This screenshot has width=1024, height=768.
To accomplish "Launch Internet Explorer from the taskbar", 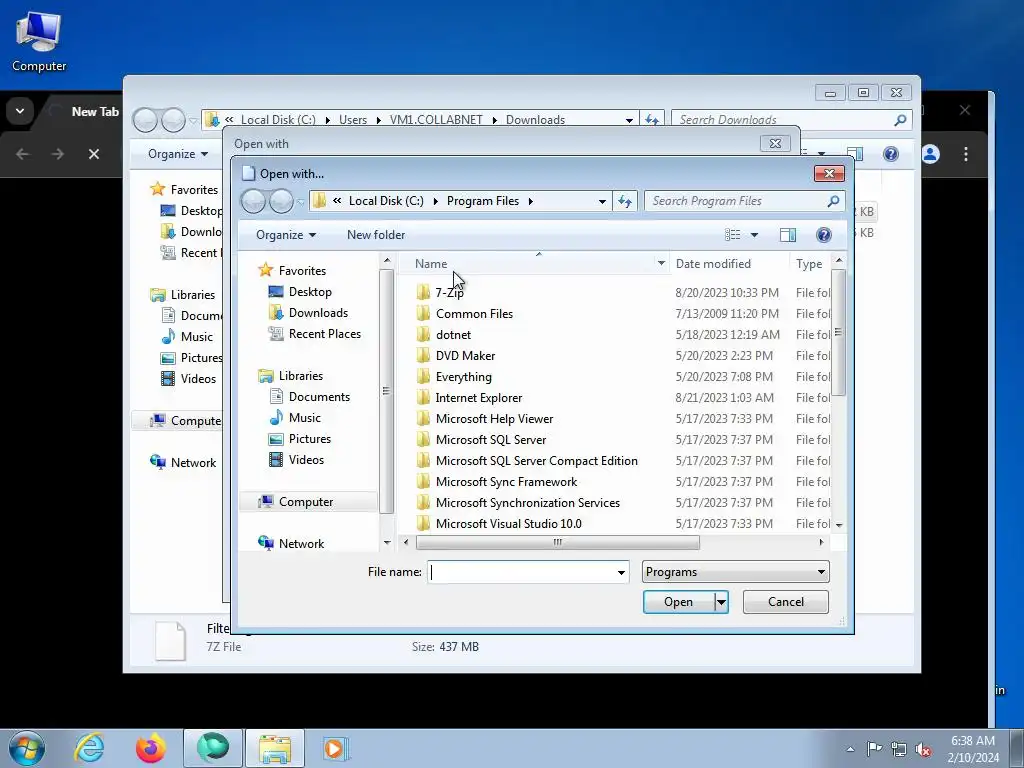I will (x=89, y=748).
